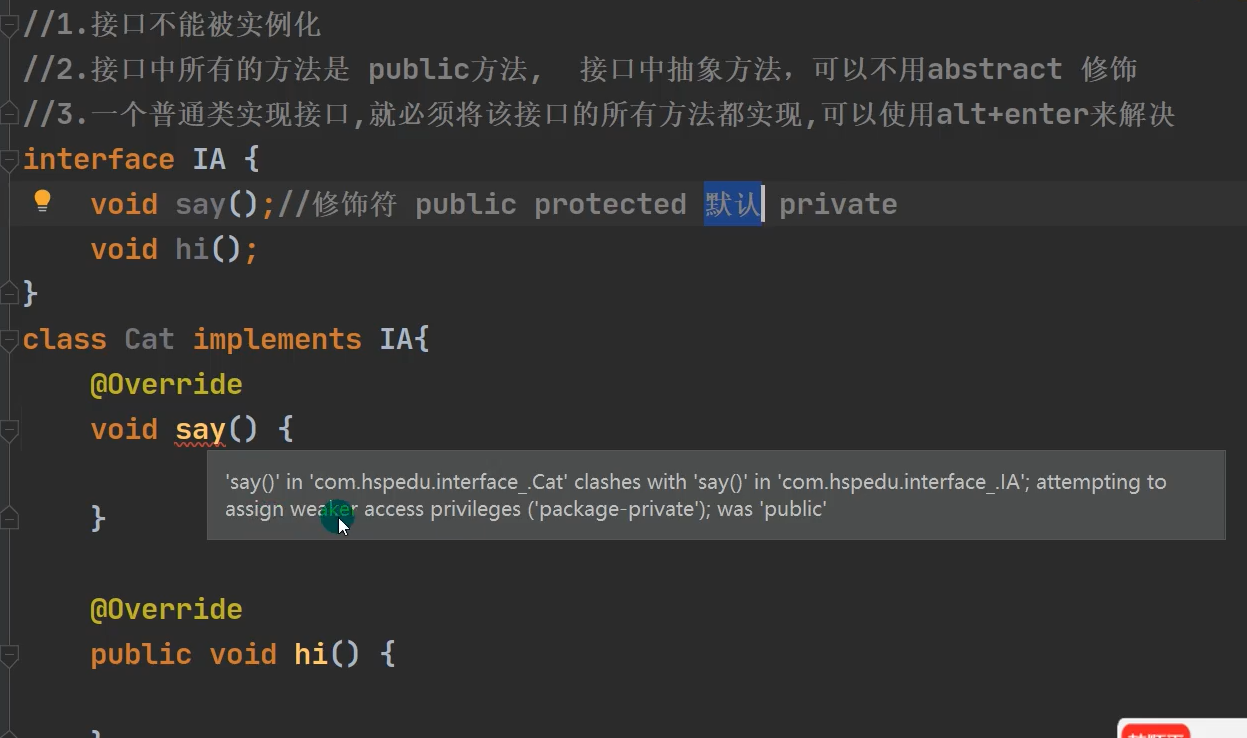
Task: Click the error tooltip message box
Action: point(716,495)
